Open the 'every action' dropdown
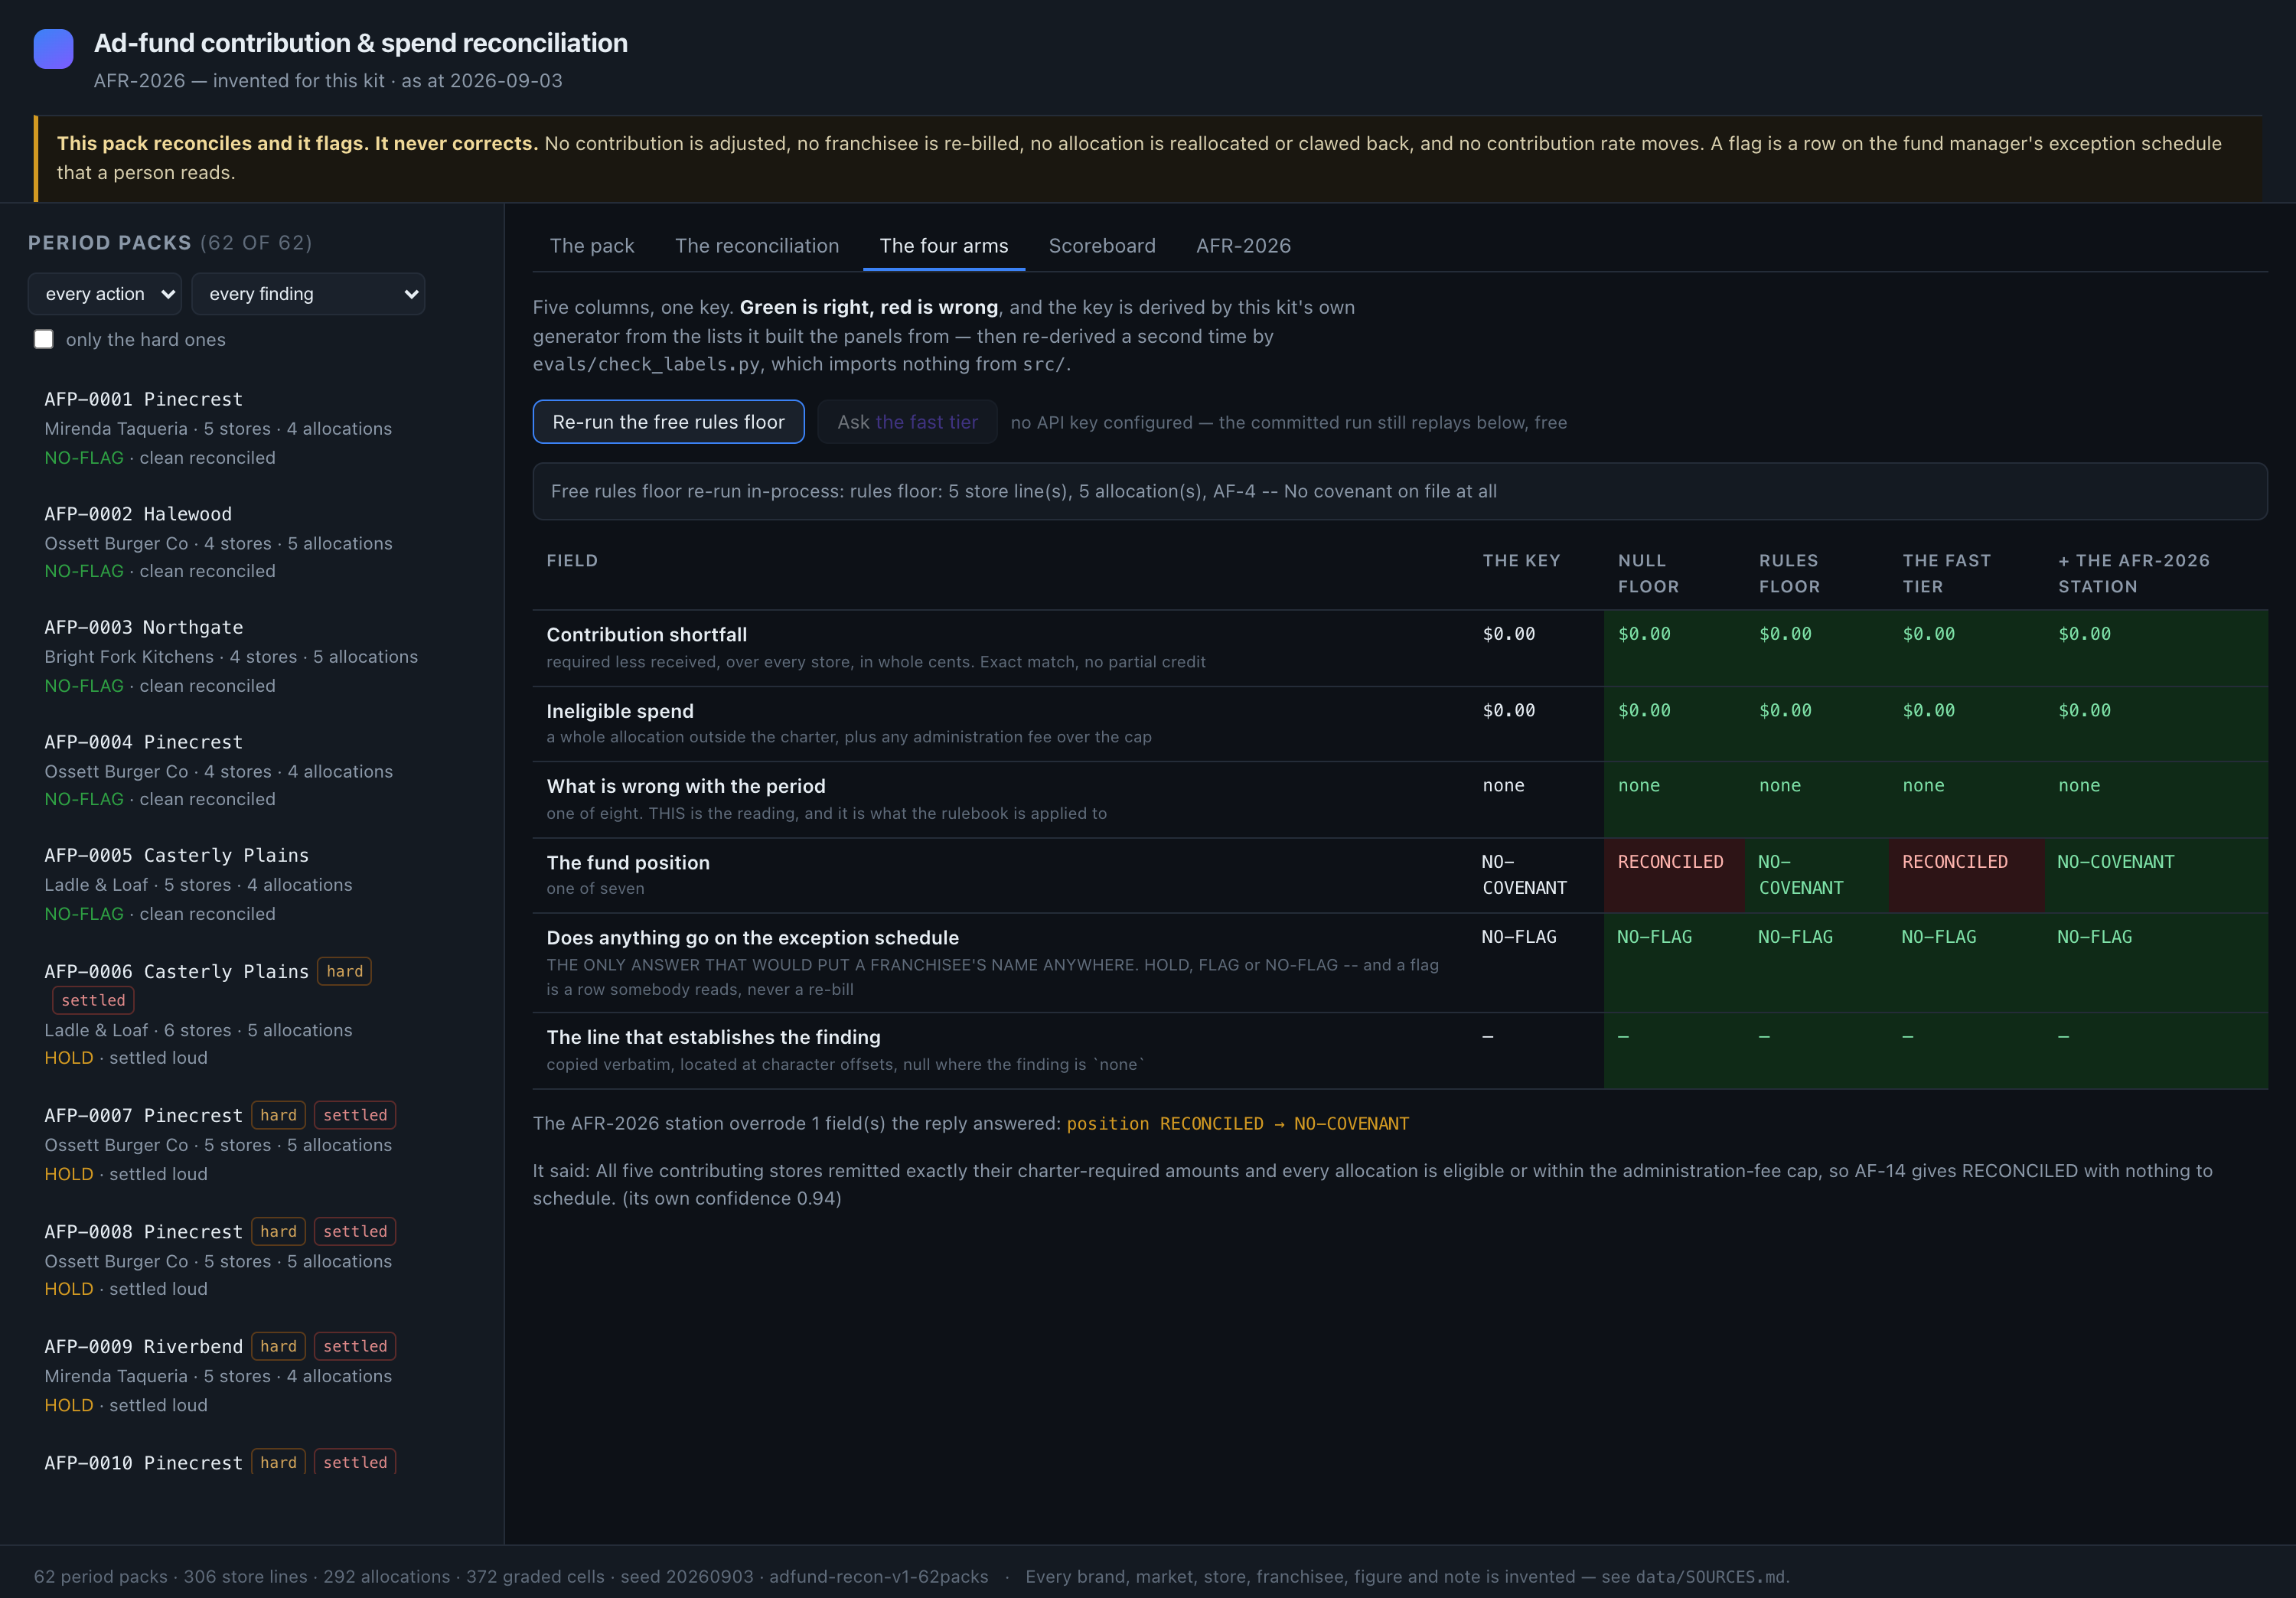 tap(105, 294)
